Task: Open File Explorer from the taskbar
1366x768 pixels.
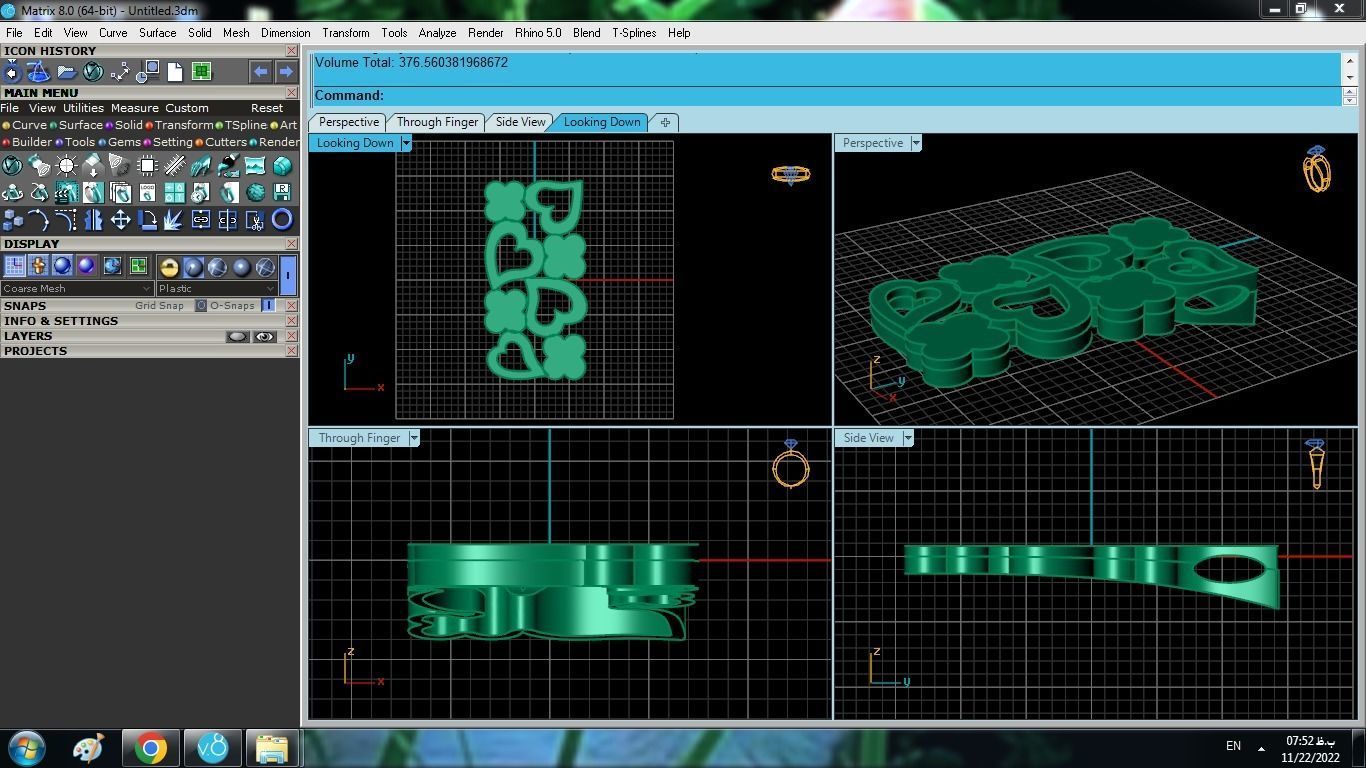Action: point(271,748)
